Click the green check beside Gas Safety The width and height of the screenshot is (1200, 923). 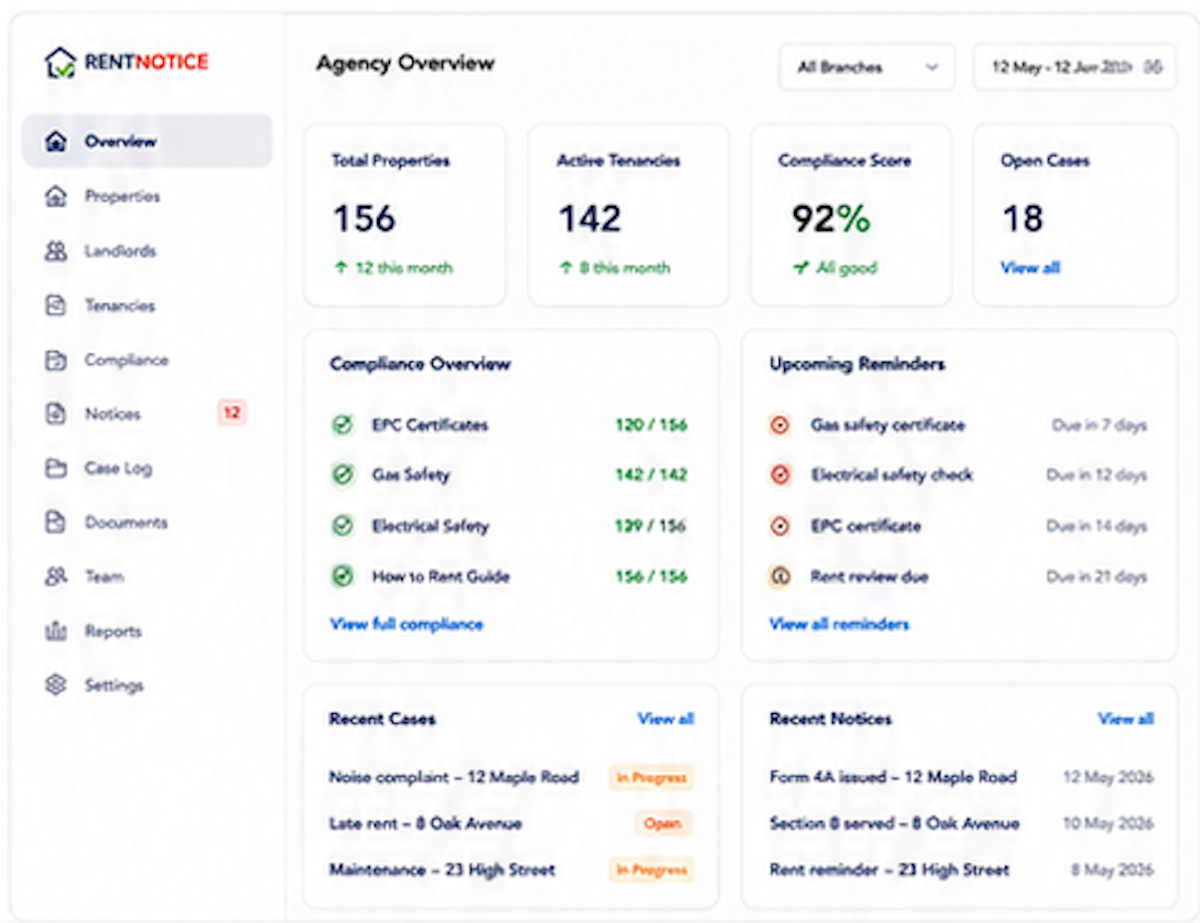[343, 475]
